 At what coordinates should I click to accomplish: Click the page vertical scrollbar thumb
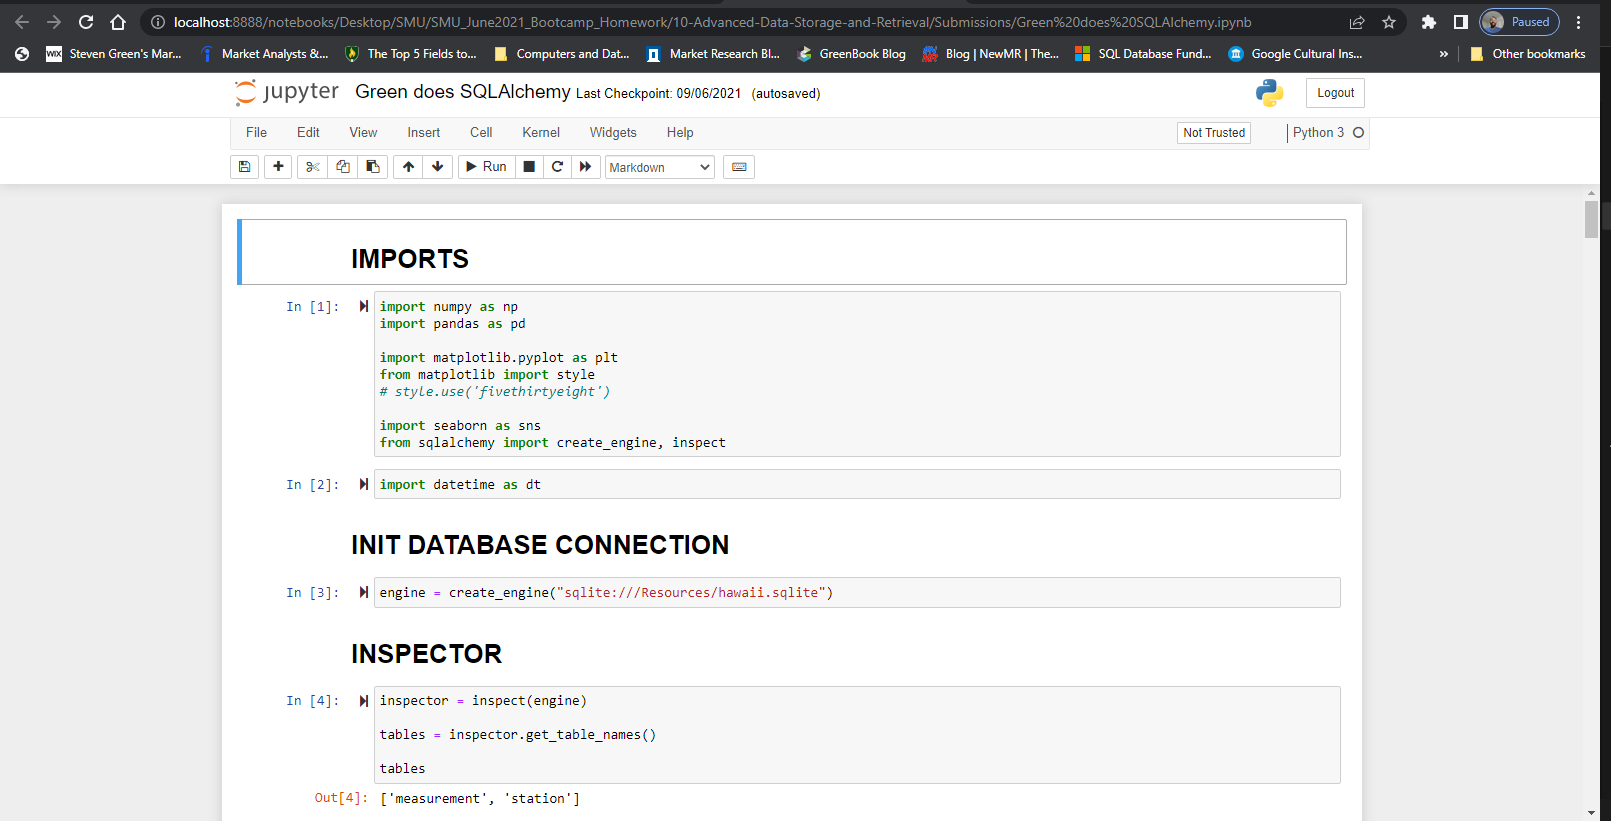coord(1591,219)
